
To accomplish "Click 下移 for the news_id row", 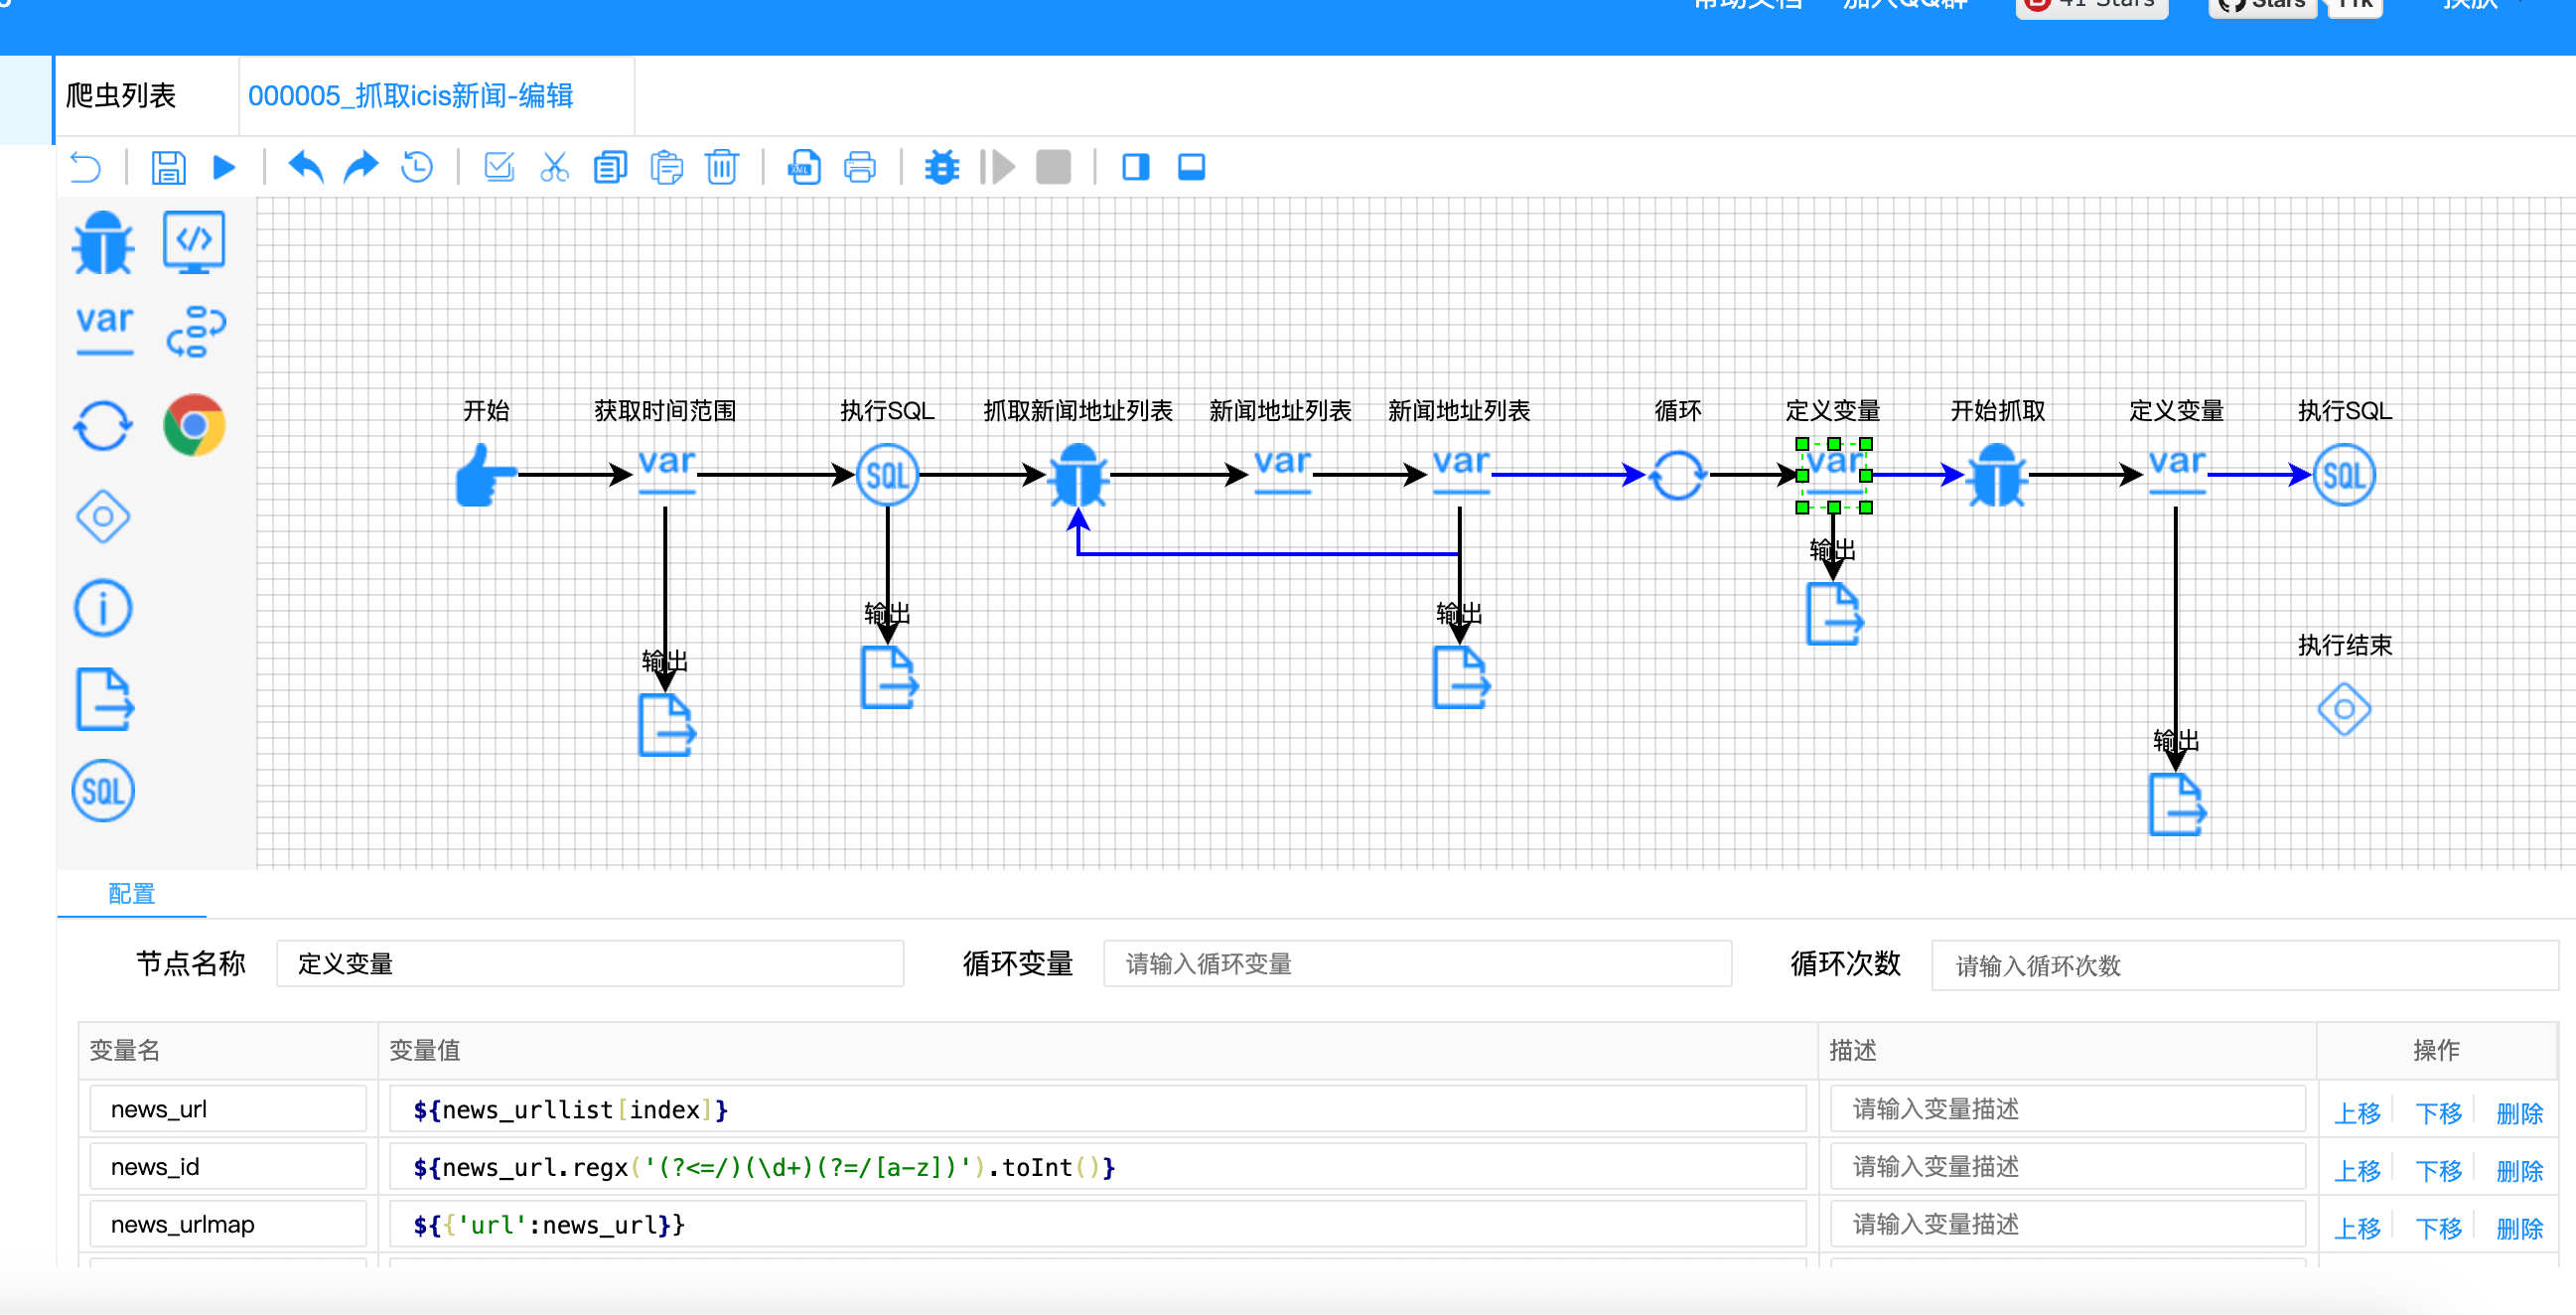I will (2437, 1171).
